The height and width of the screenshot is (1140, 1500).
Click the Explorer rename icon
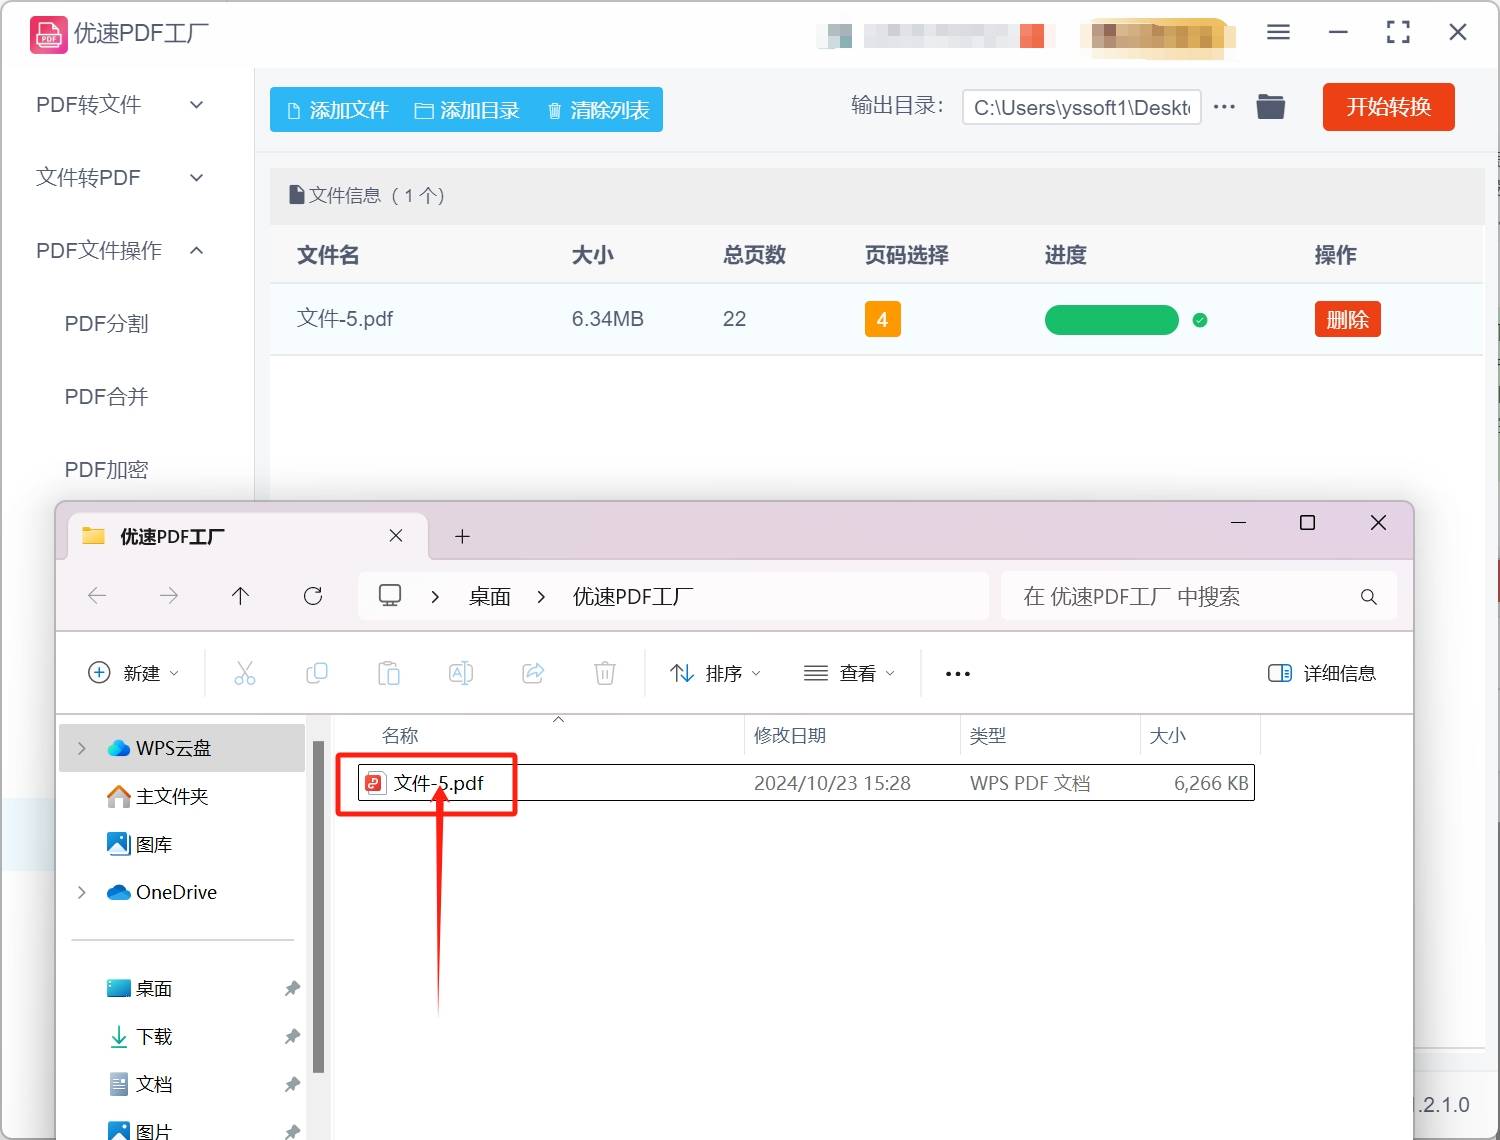[x=460, y=673]
